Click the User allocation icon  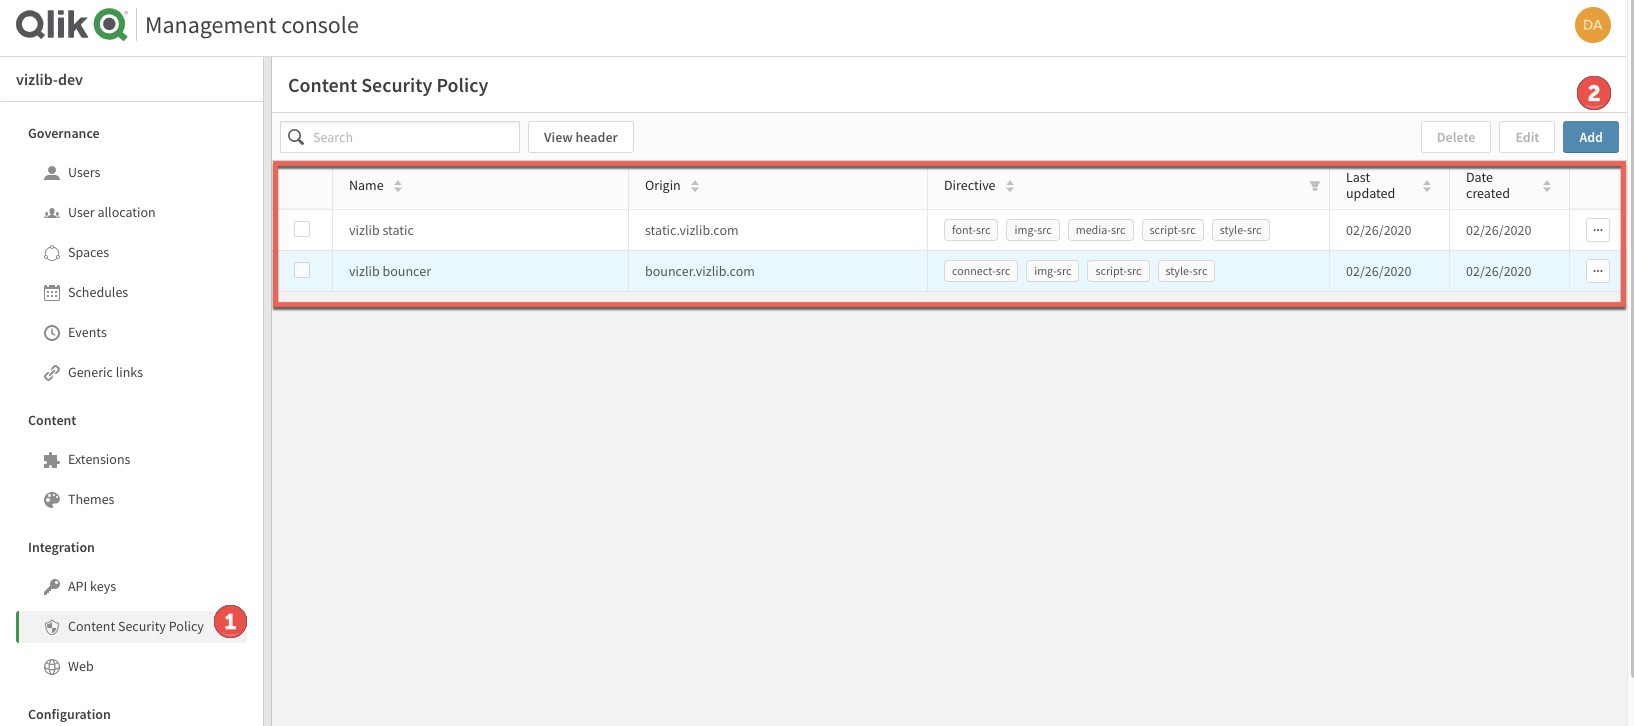tap(52, 213)
